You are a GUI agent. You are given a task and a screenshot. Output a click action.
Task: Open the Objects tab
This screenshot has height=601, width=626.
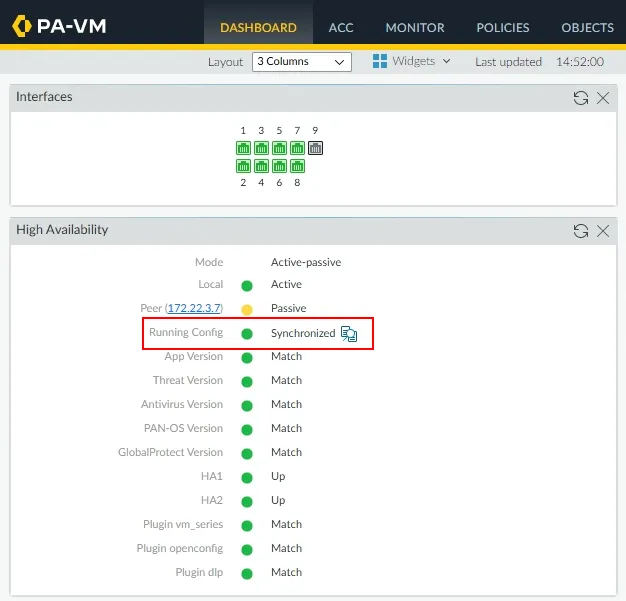click(x=587, y=27)
